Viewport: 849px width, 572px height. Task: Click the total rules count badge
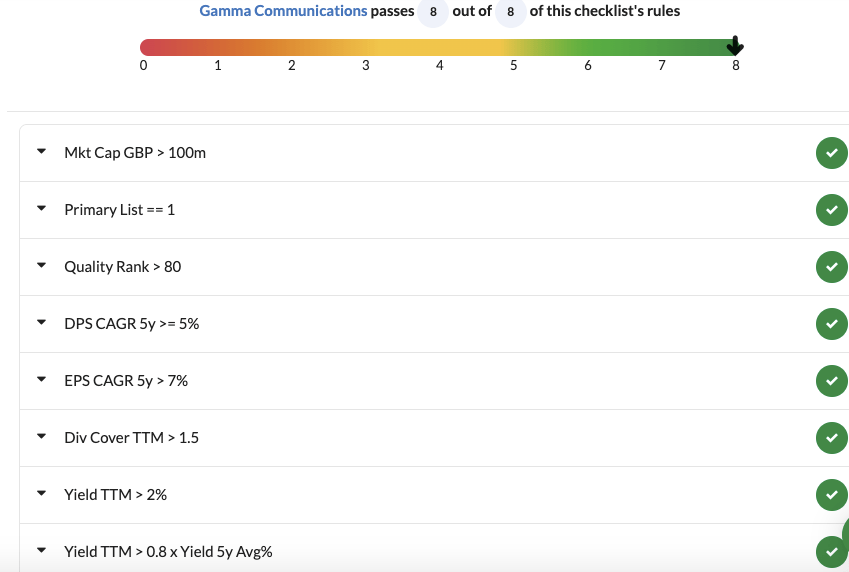(x=510, y=12)
